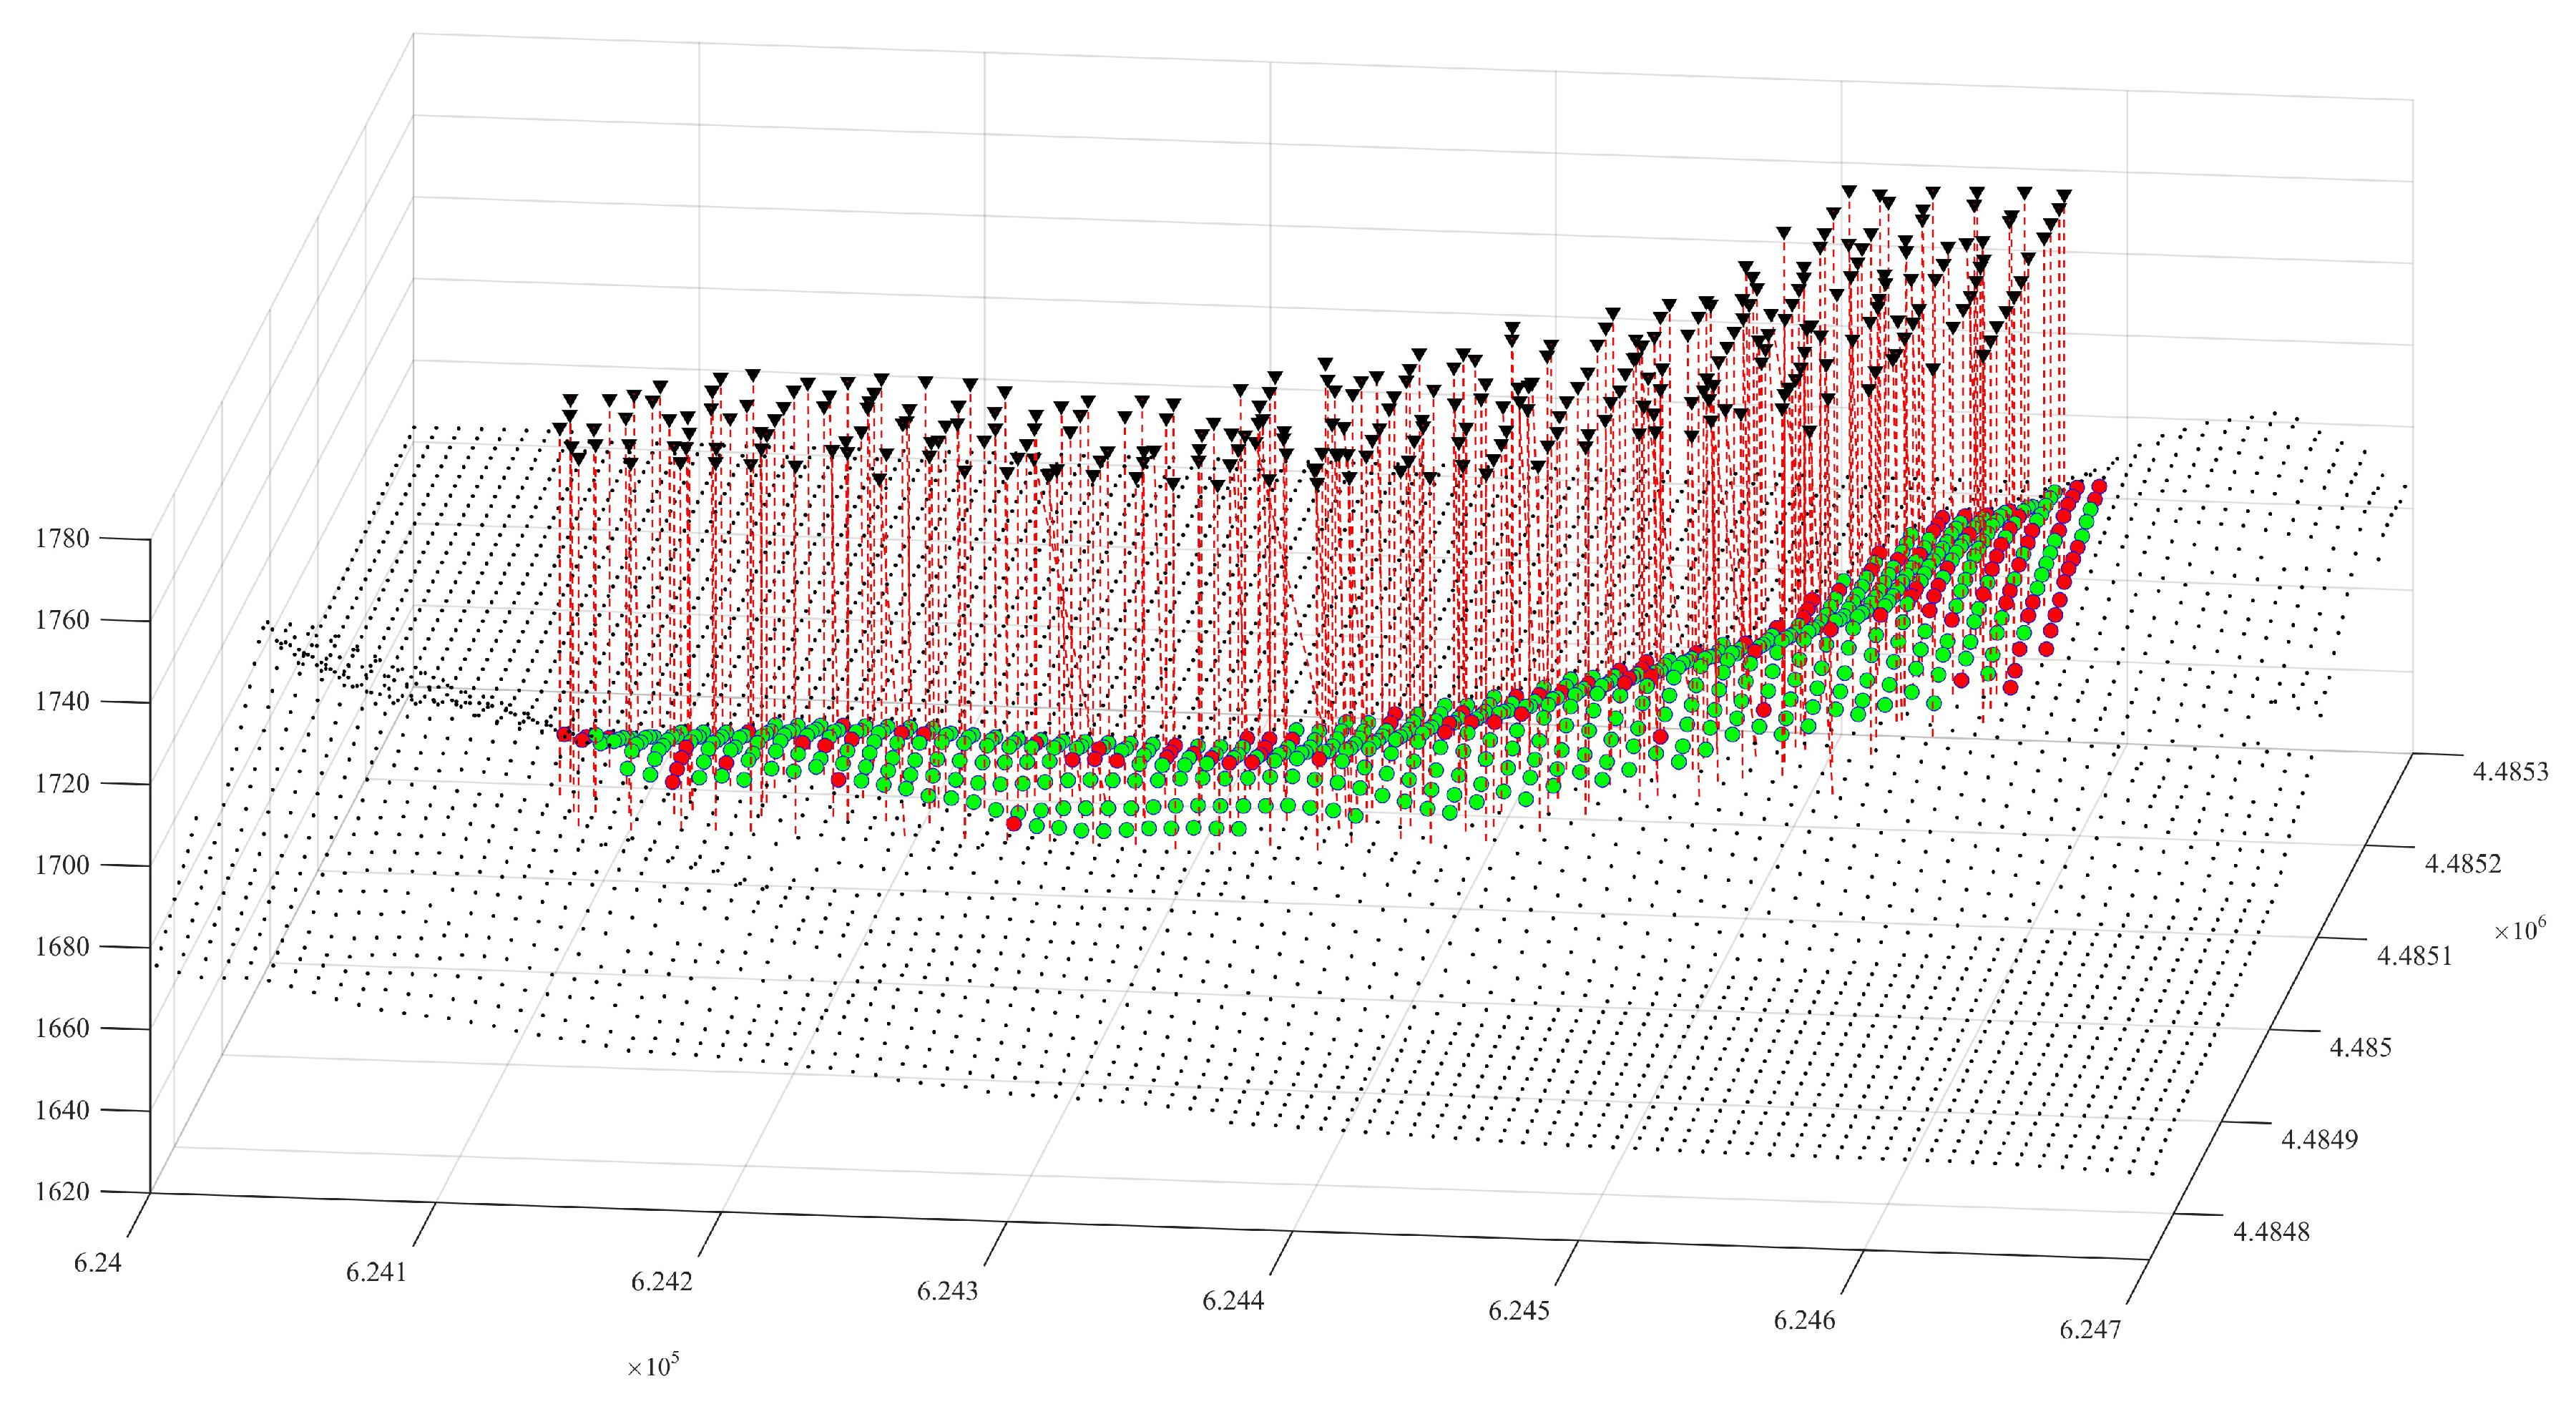Click the 1740 z-axis tick label
Image resolution: width=2576 pixels, height=1409 pixels.
(62, 701)
